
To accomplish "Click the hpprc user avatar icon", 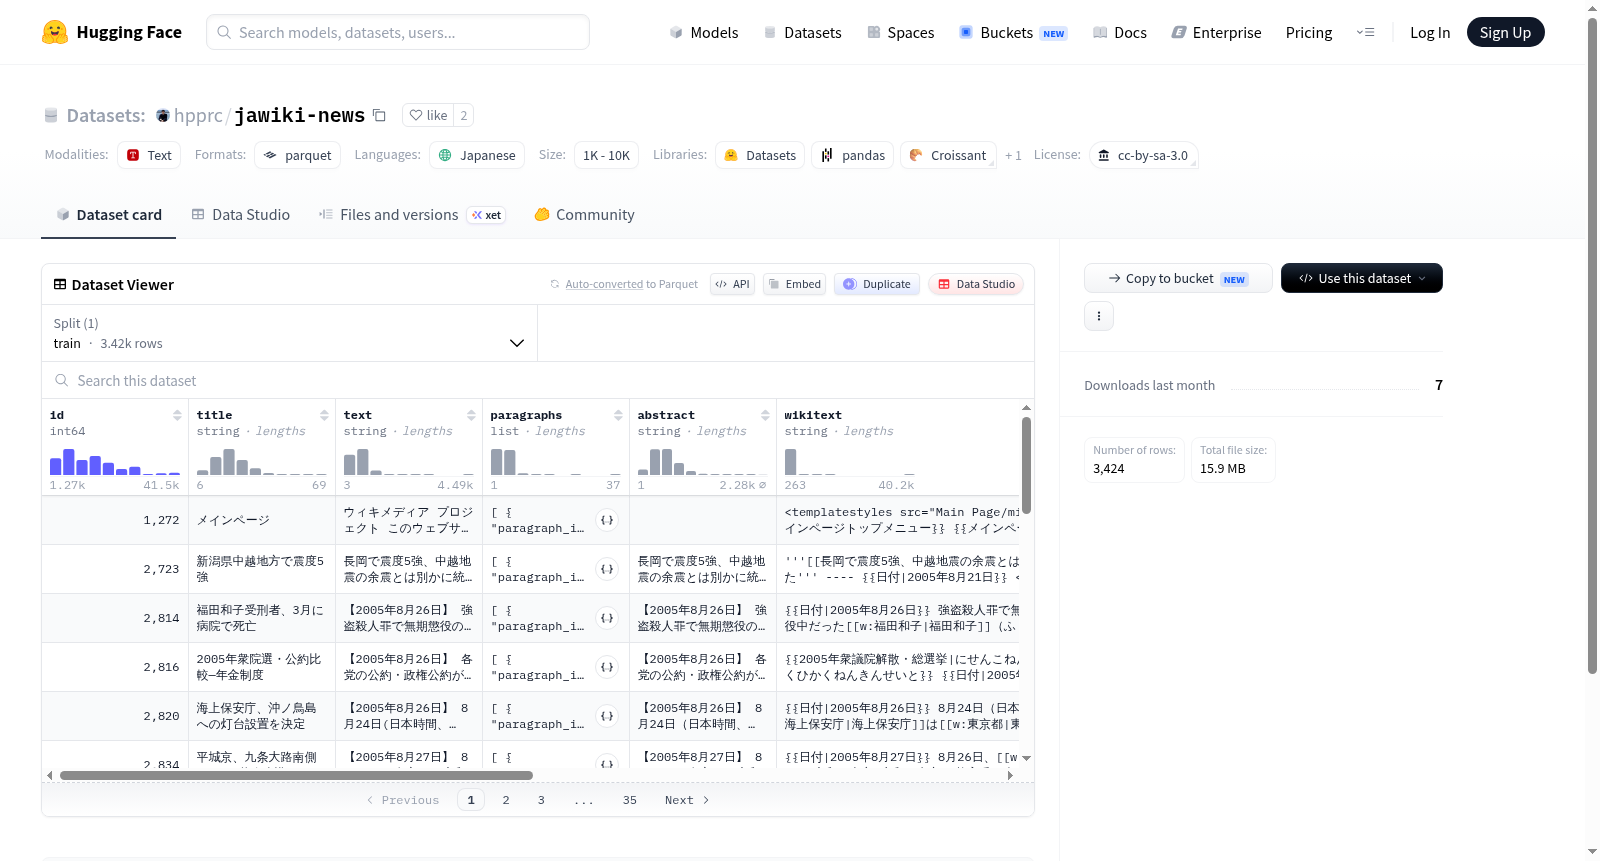I will point(163,116).
